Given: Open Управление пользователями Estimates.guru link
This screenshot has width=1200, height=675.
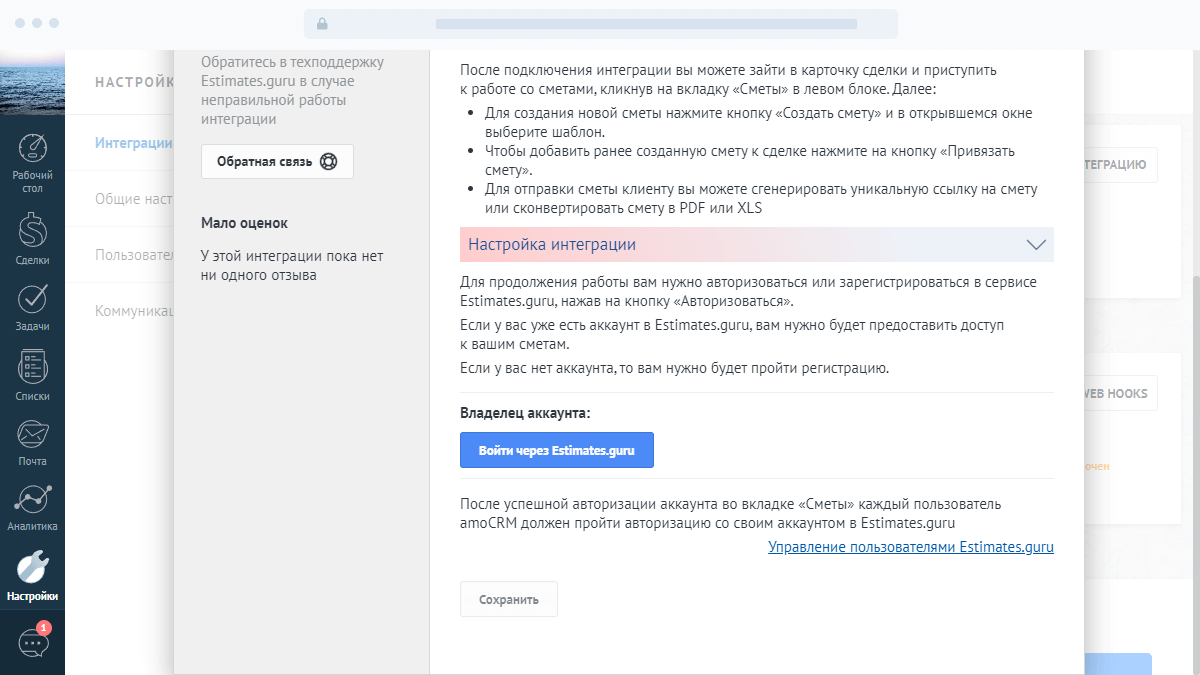Looking at the screenshot, I should point(910,547).
